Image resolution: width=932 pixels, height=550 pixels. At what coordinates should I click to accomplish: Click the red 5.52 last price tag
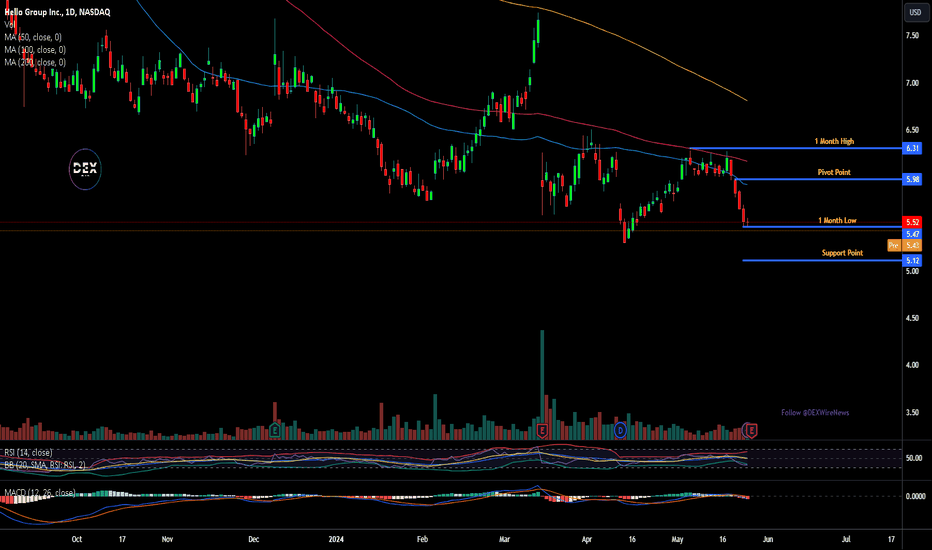click(x=912, y=222)
